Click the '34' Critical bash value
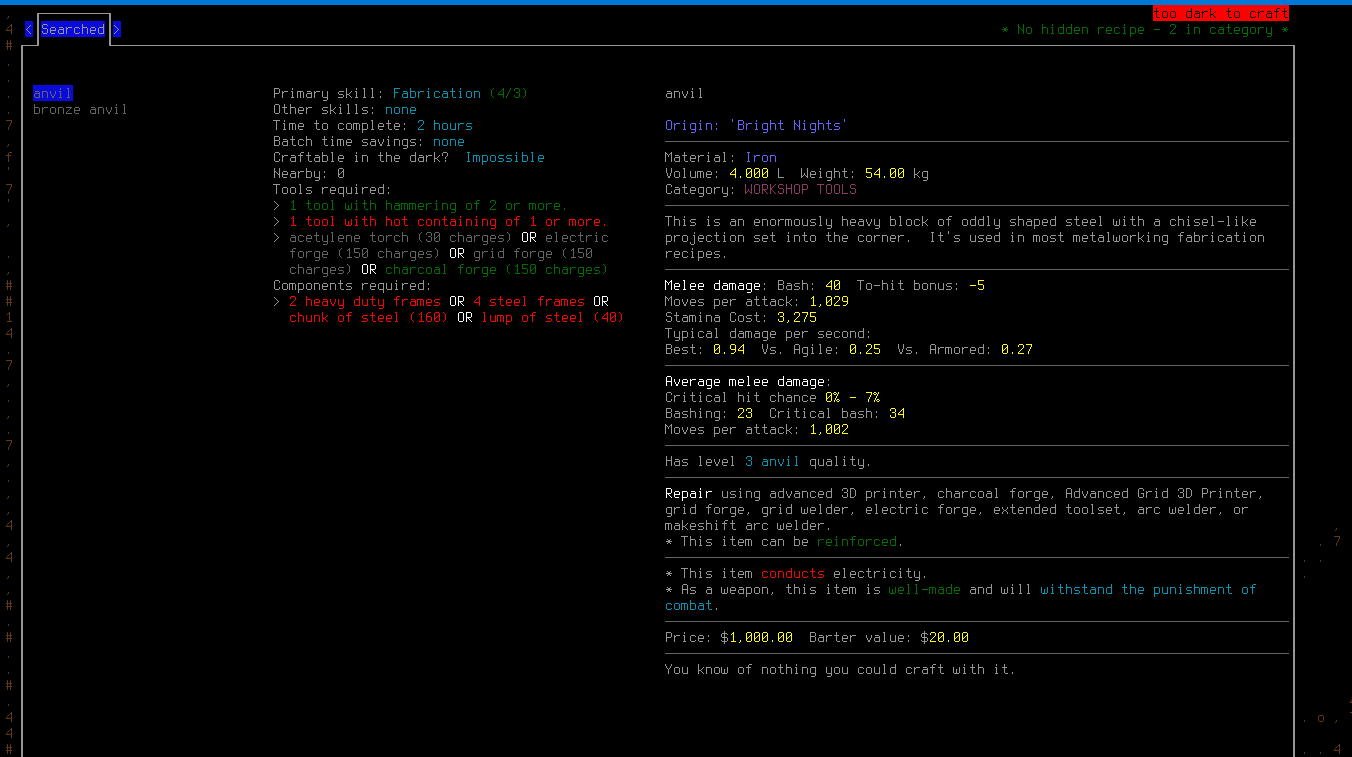This screenshot has height=757, width=1352. pos(897,414)
